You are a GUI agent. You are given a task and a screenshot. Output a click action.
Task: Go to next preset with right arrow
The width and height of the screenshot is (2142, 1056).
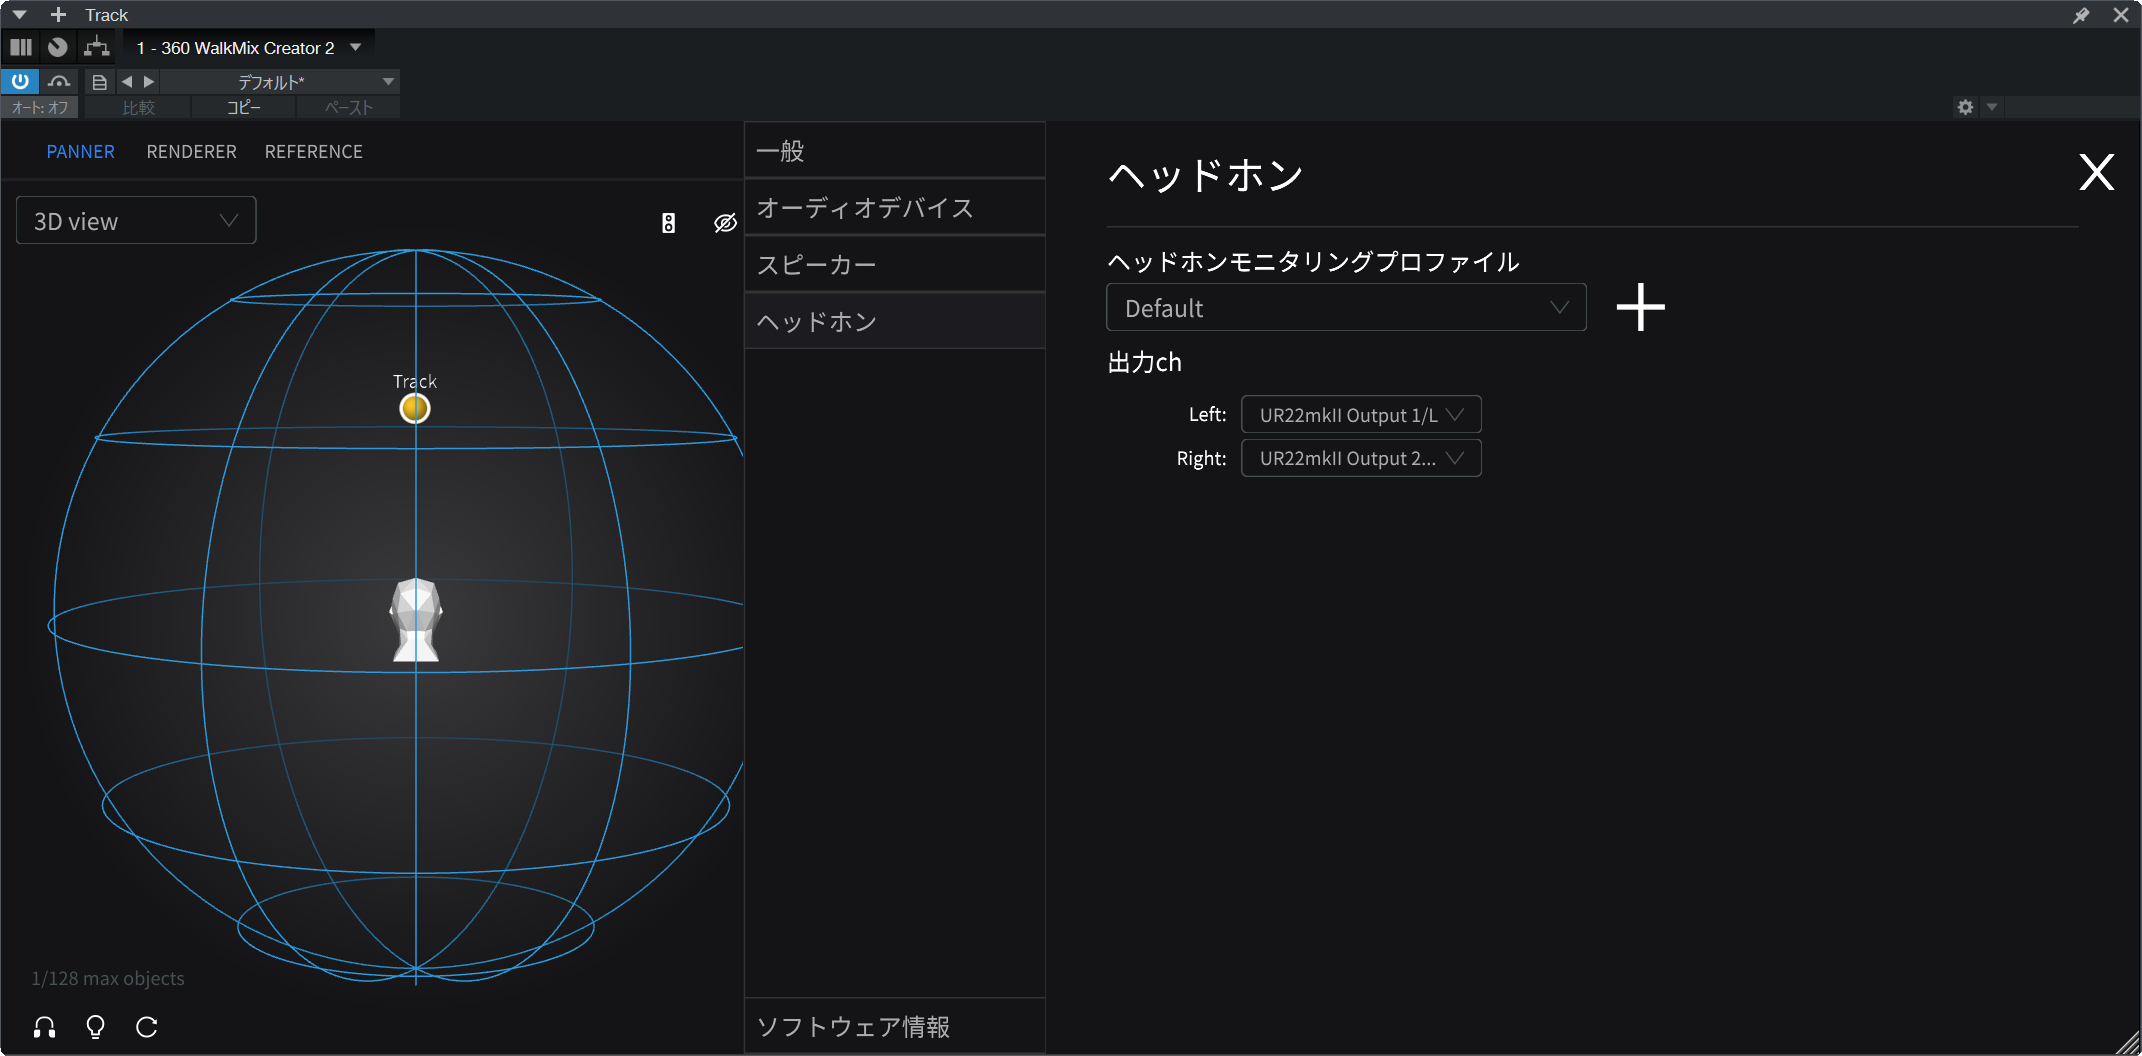click(149, 82)
